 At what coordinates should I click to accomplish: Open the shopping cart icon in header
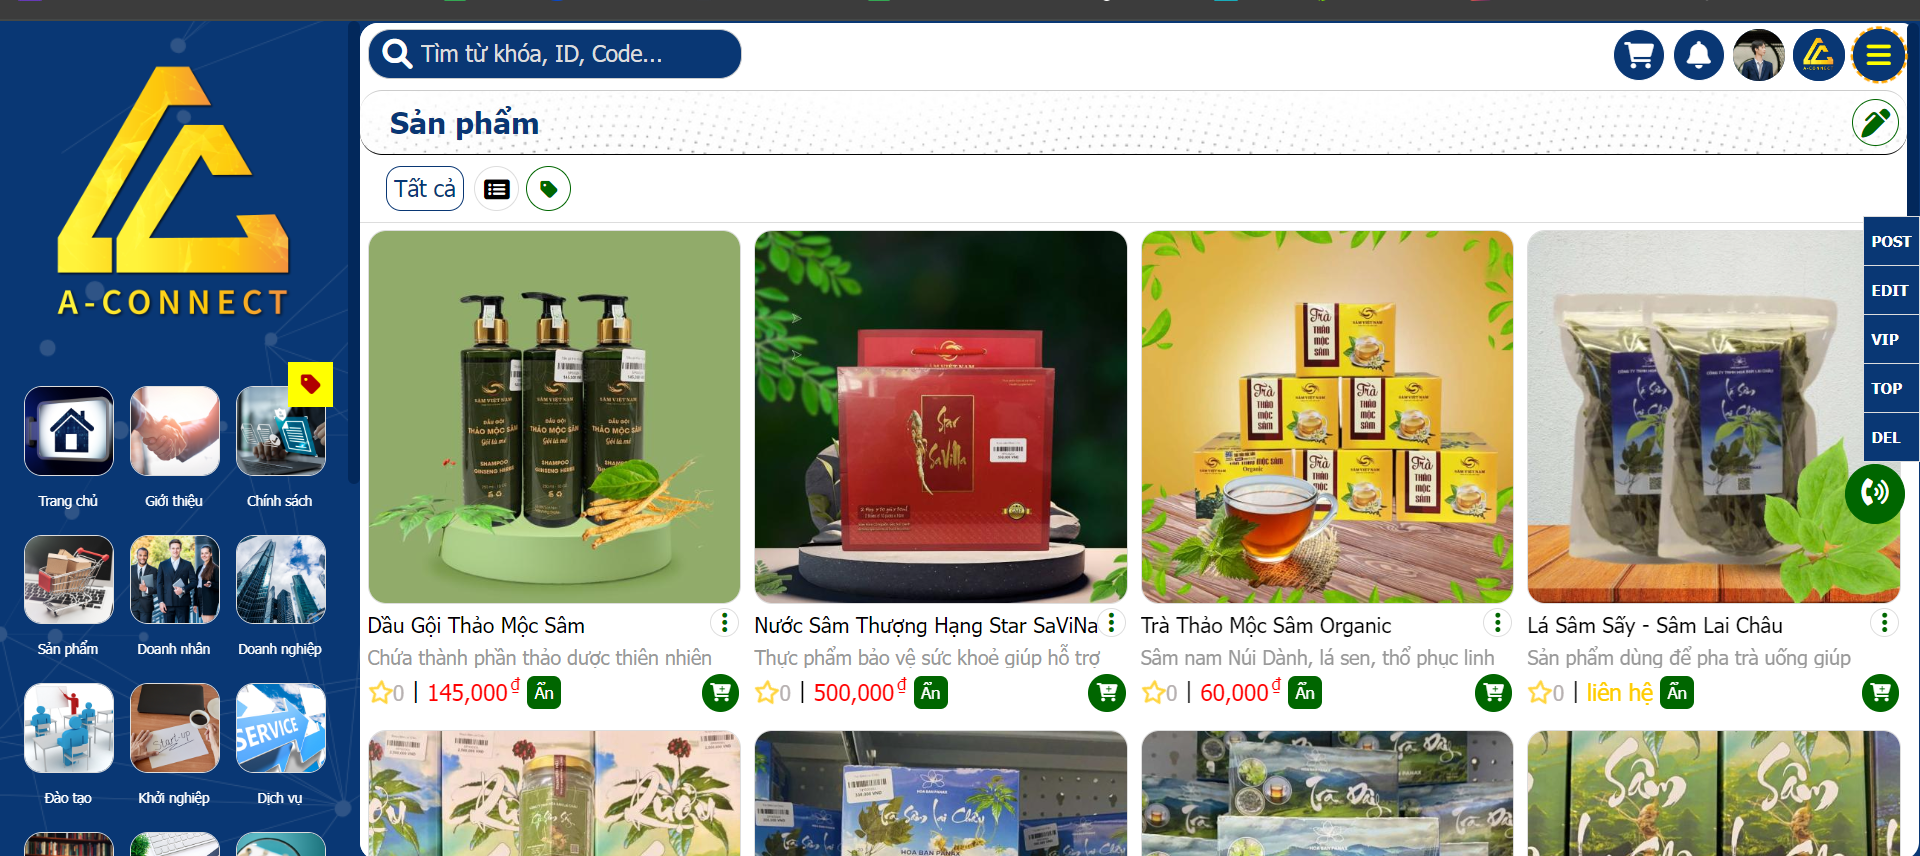(x=1638, y=55)
